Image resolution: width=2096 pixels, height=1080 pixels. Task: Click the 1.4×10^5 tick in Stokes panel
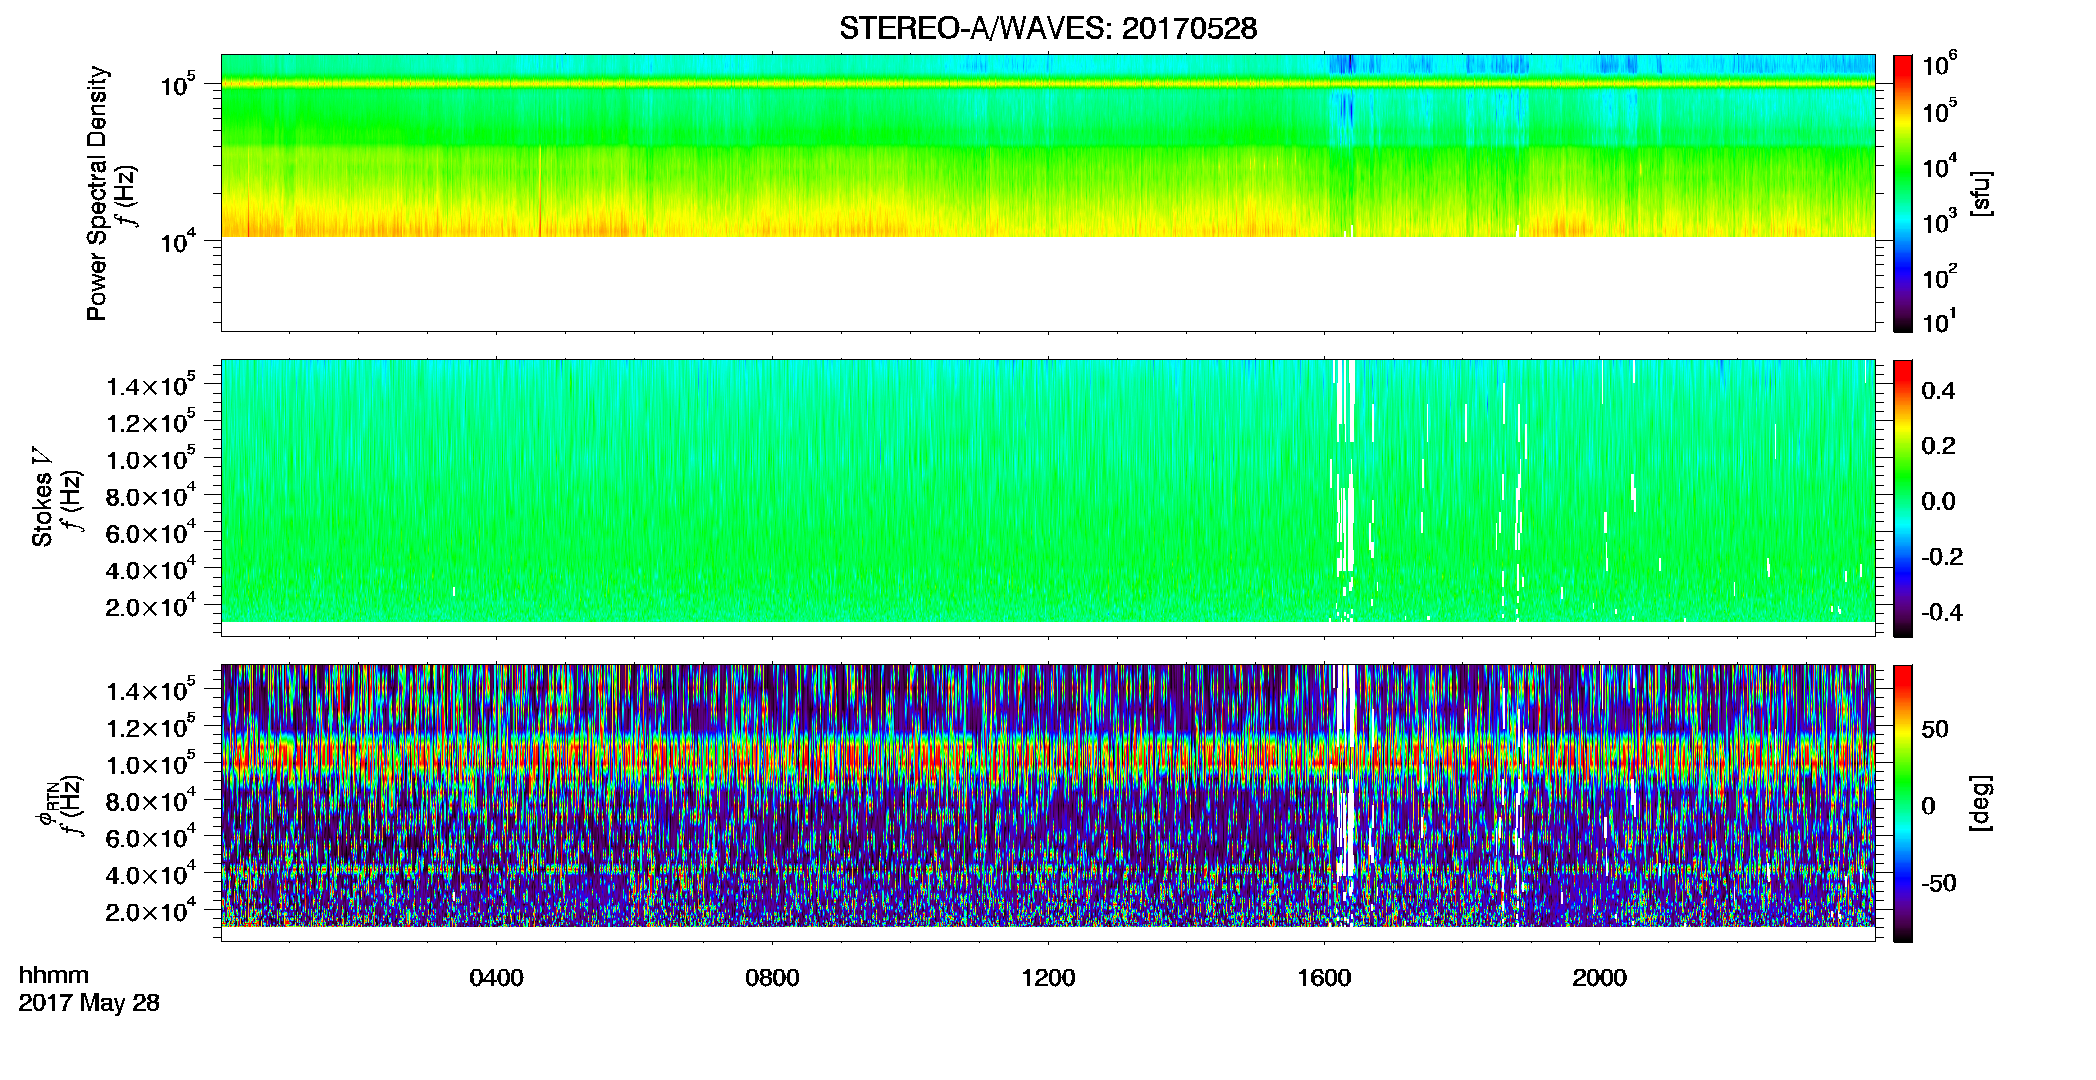click(150, 385)
